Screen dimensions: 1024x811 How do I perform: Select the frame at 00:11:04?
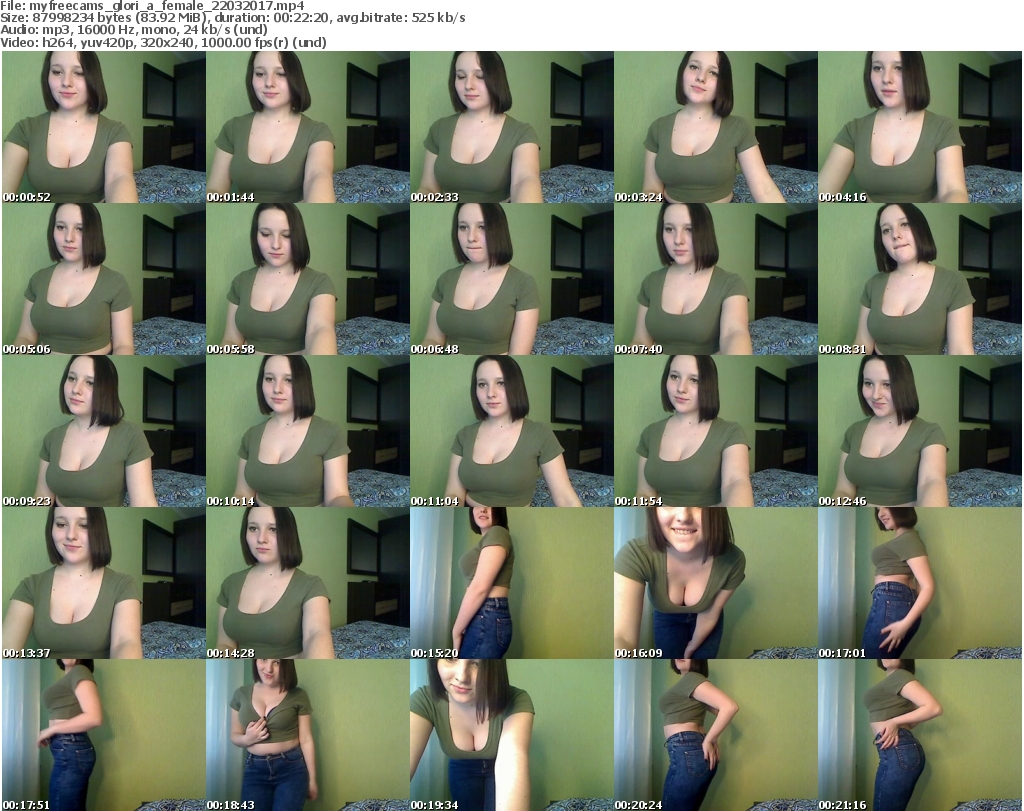coord(512,431)
